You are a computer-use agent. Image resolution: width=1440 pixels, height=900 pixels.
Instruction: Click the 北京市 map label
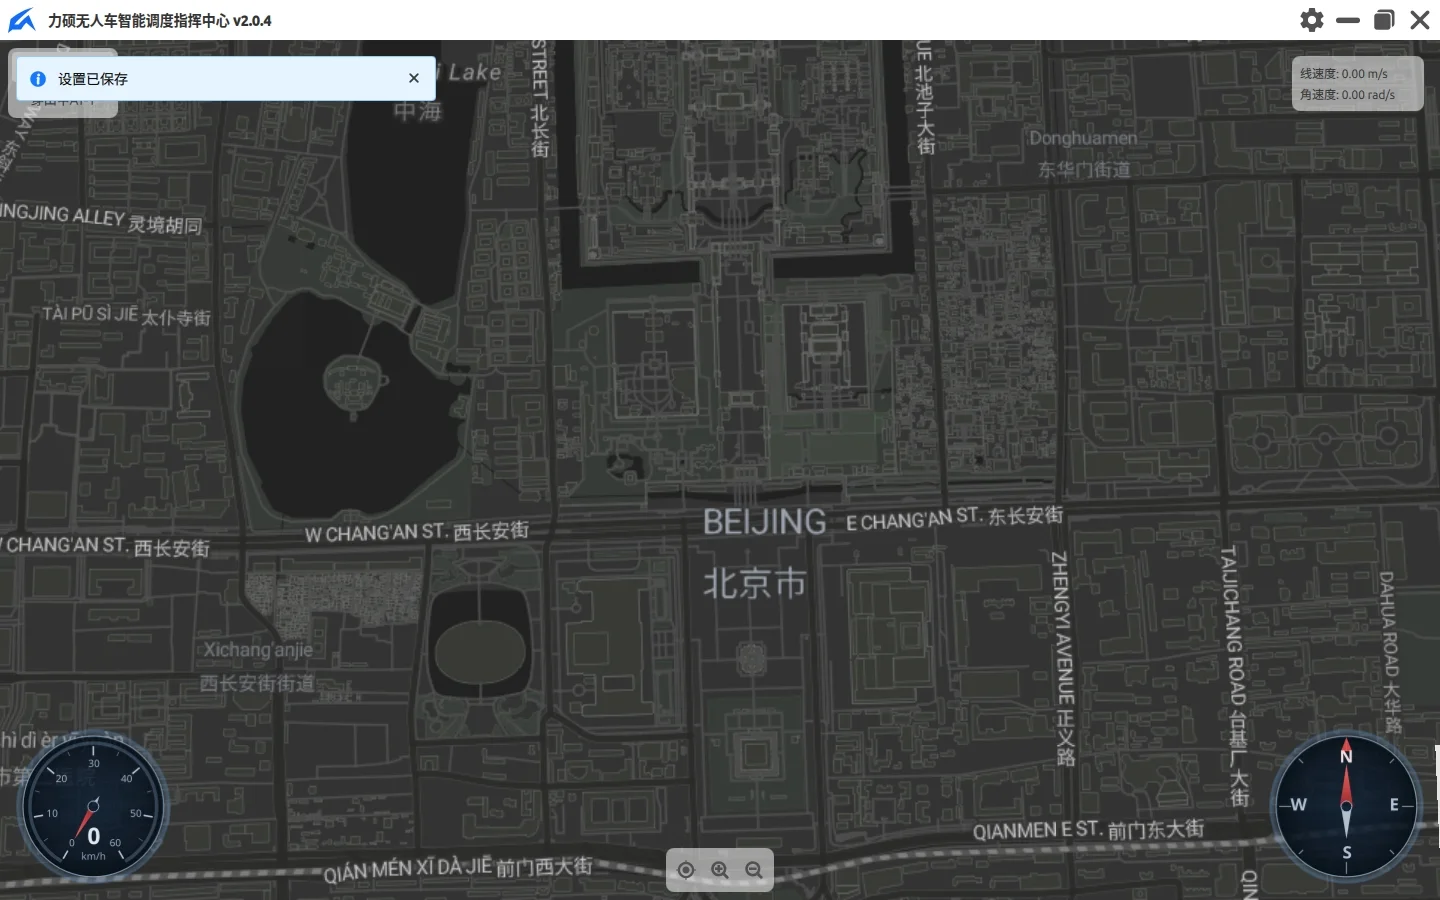(x=755, y=583)
